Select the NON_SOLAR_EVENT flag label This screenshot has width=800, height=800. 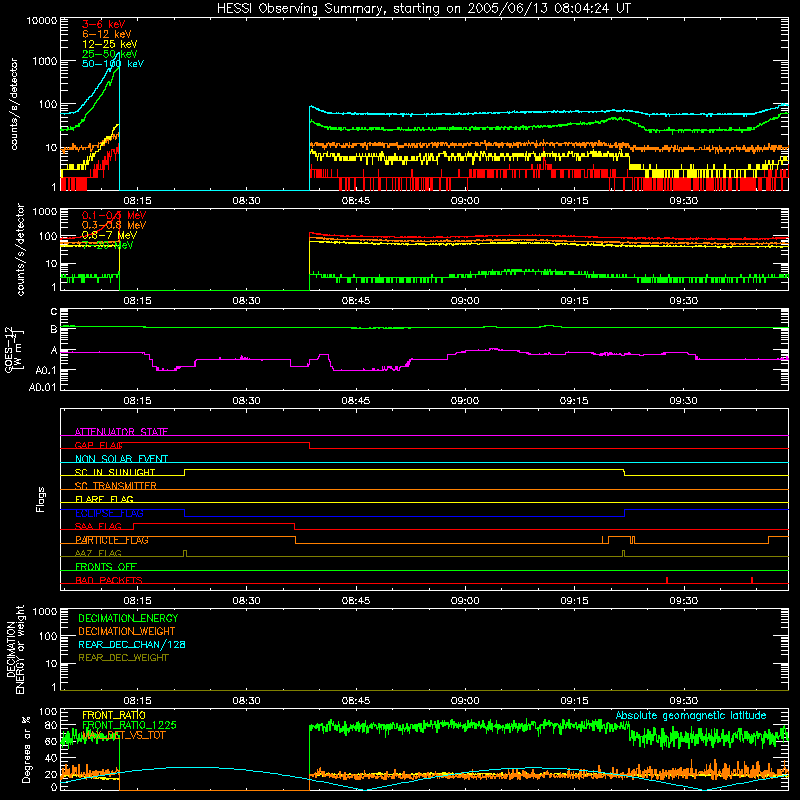click(x=121, y=459)
